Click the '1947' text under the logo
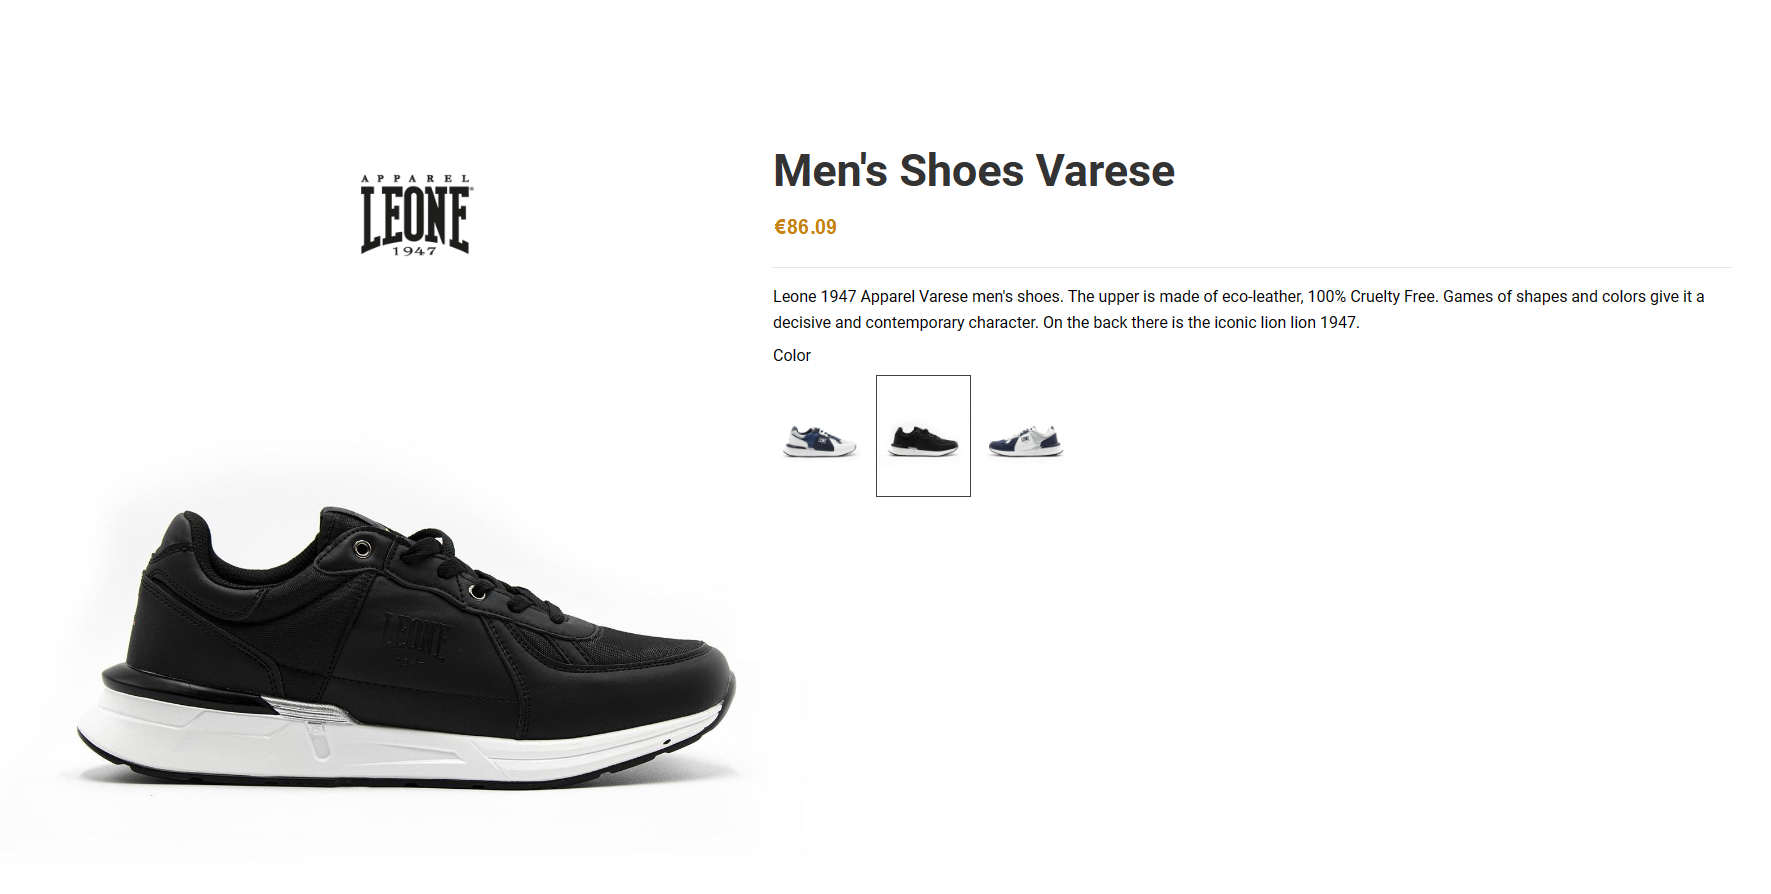This screenshot has width=1771, height=894. pos(414,251)
